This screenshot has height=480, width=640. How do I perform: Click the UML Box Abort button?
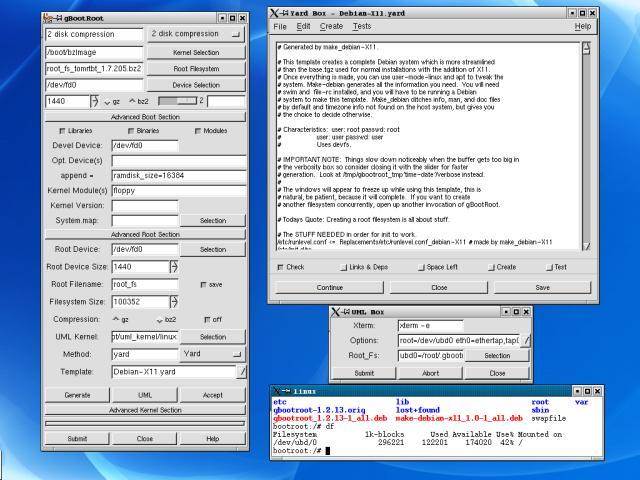tap(431, 373)
